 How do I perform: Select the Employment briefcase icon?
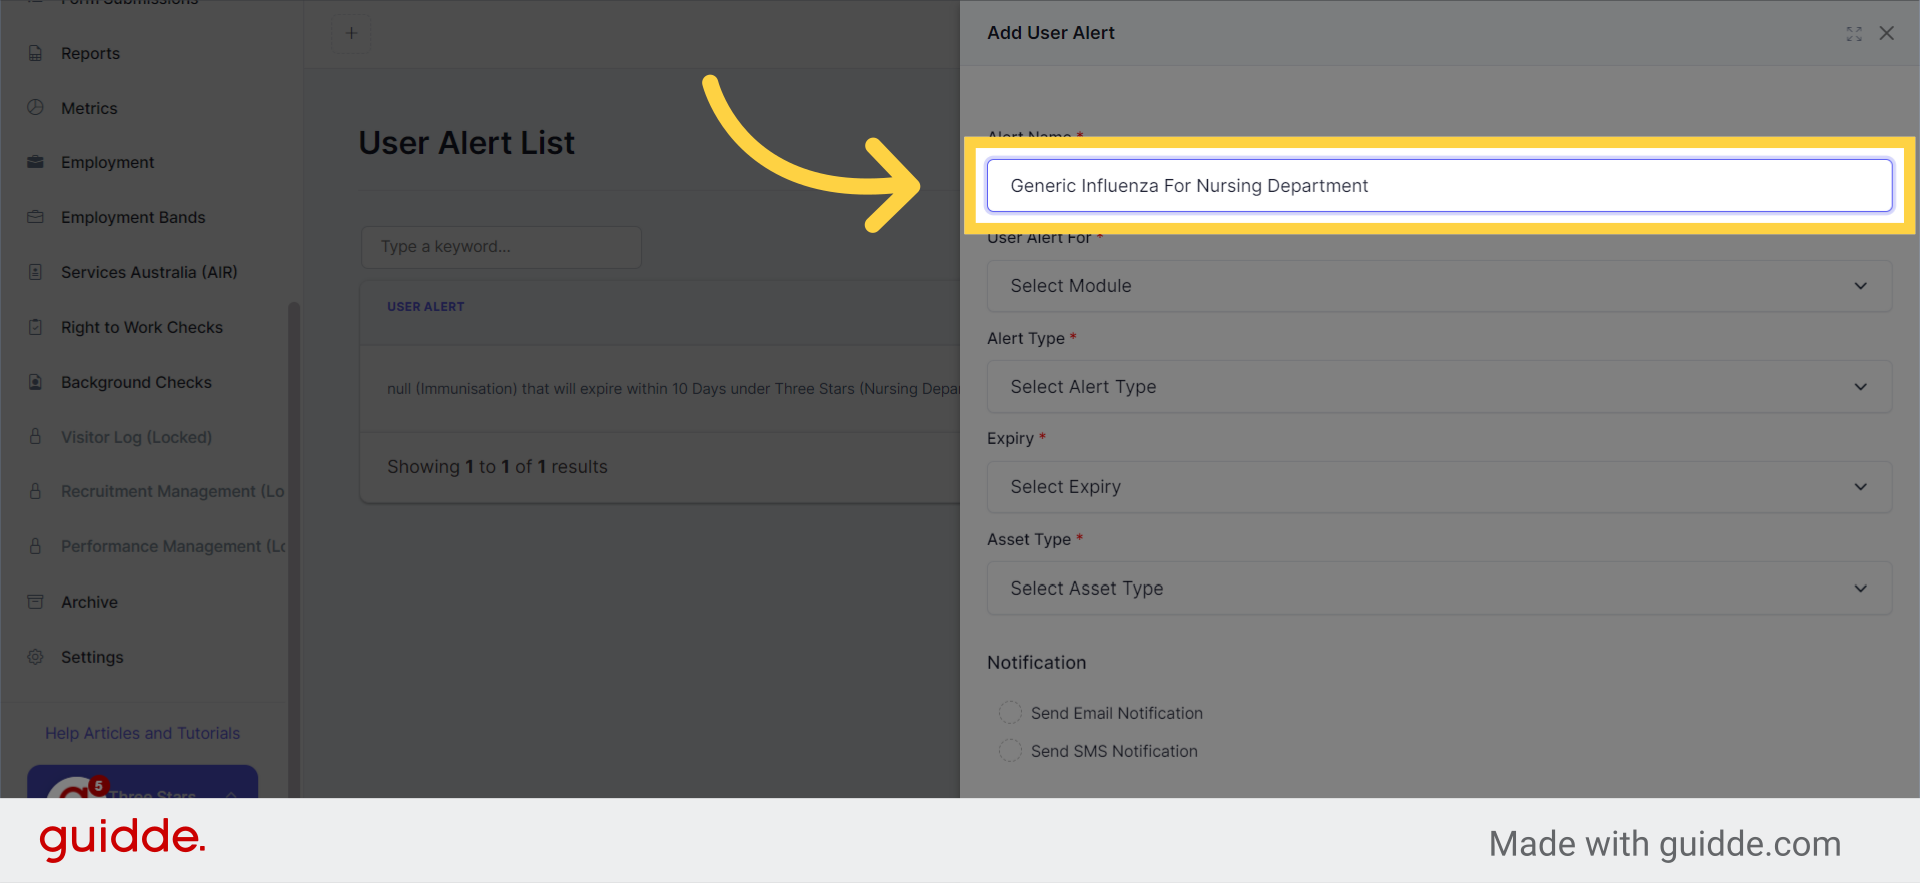click(35, 162)
